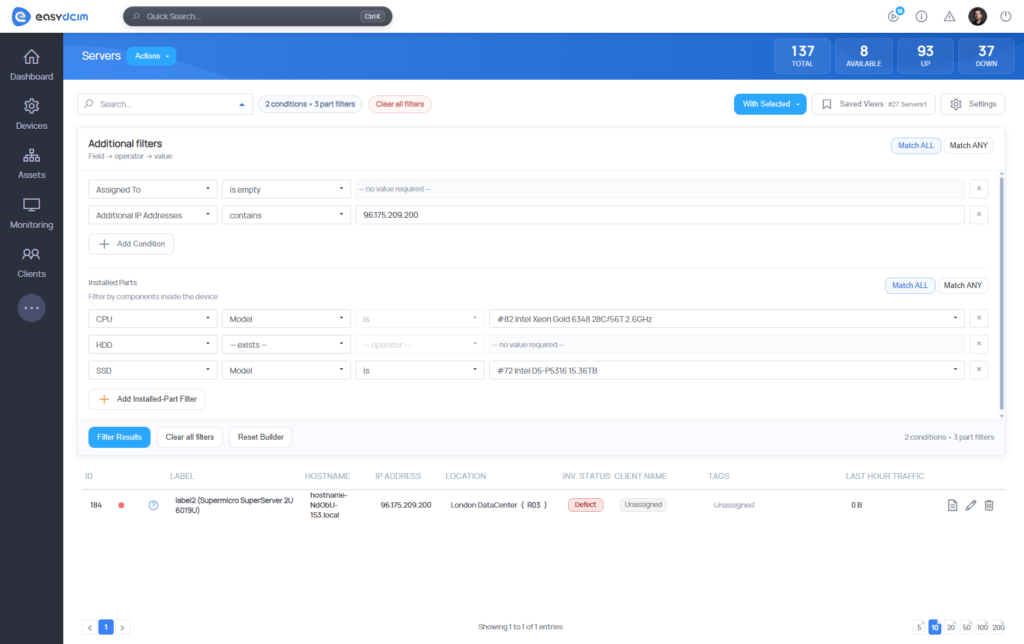Edit server 184 with pencil icon

point(971,505)
